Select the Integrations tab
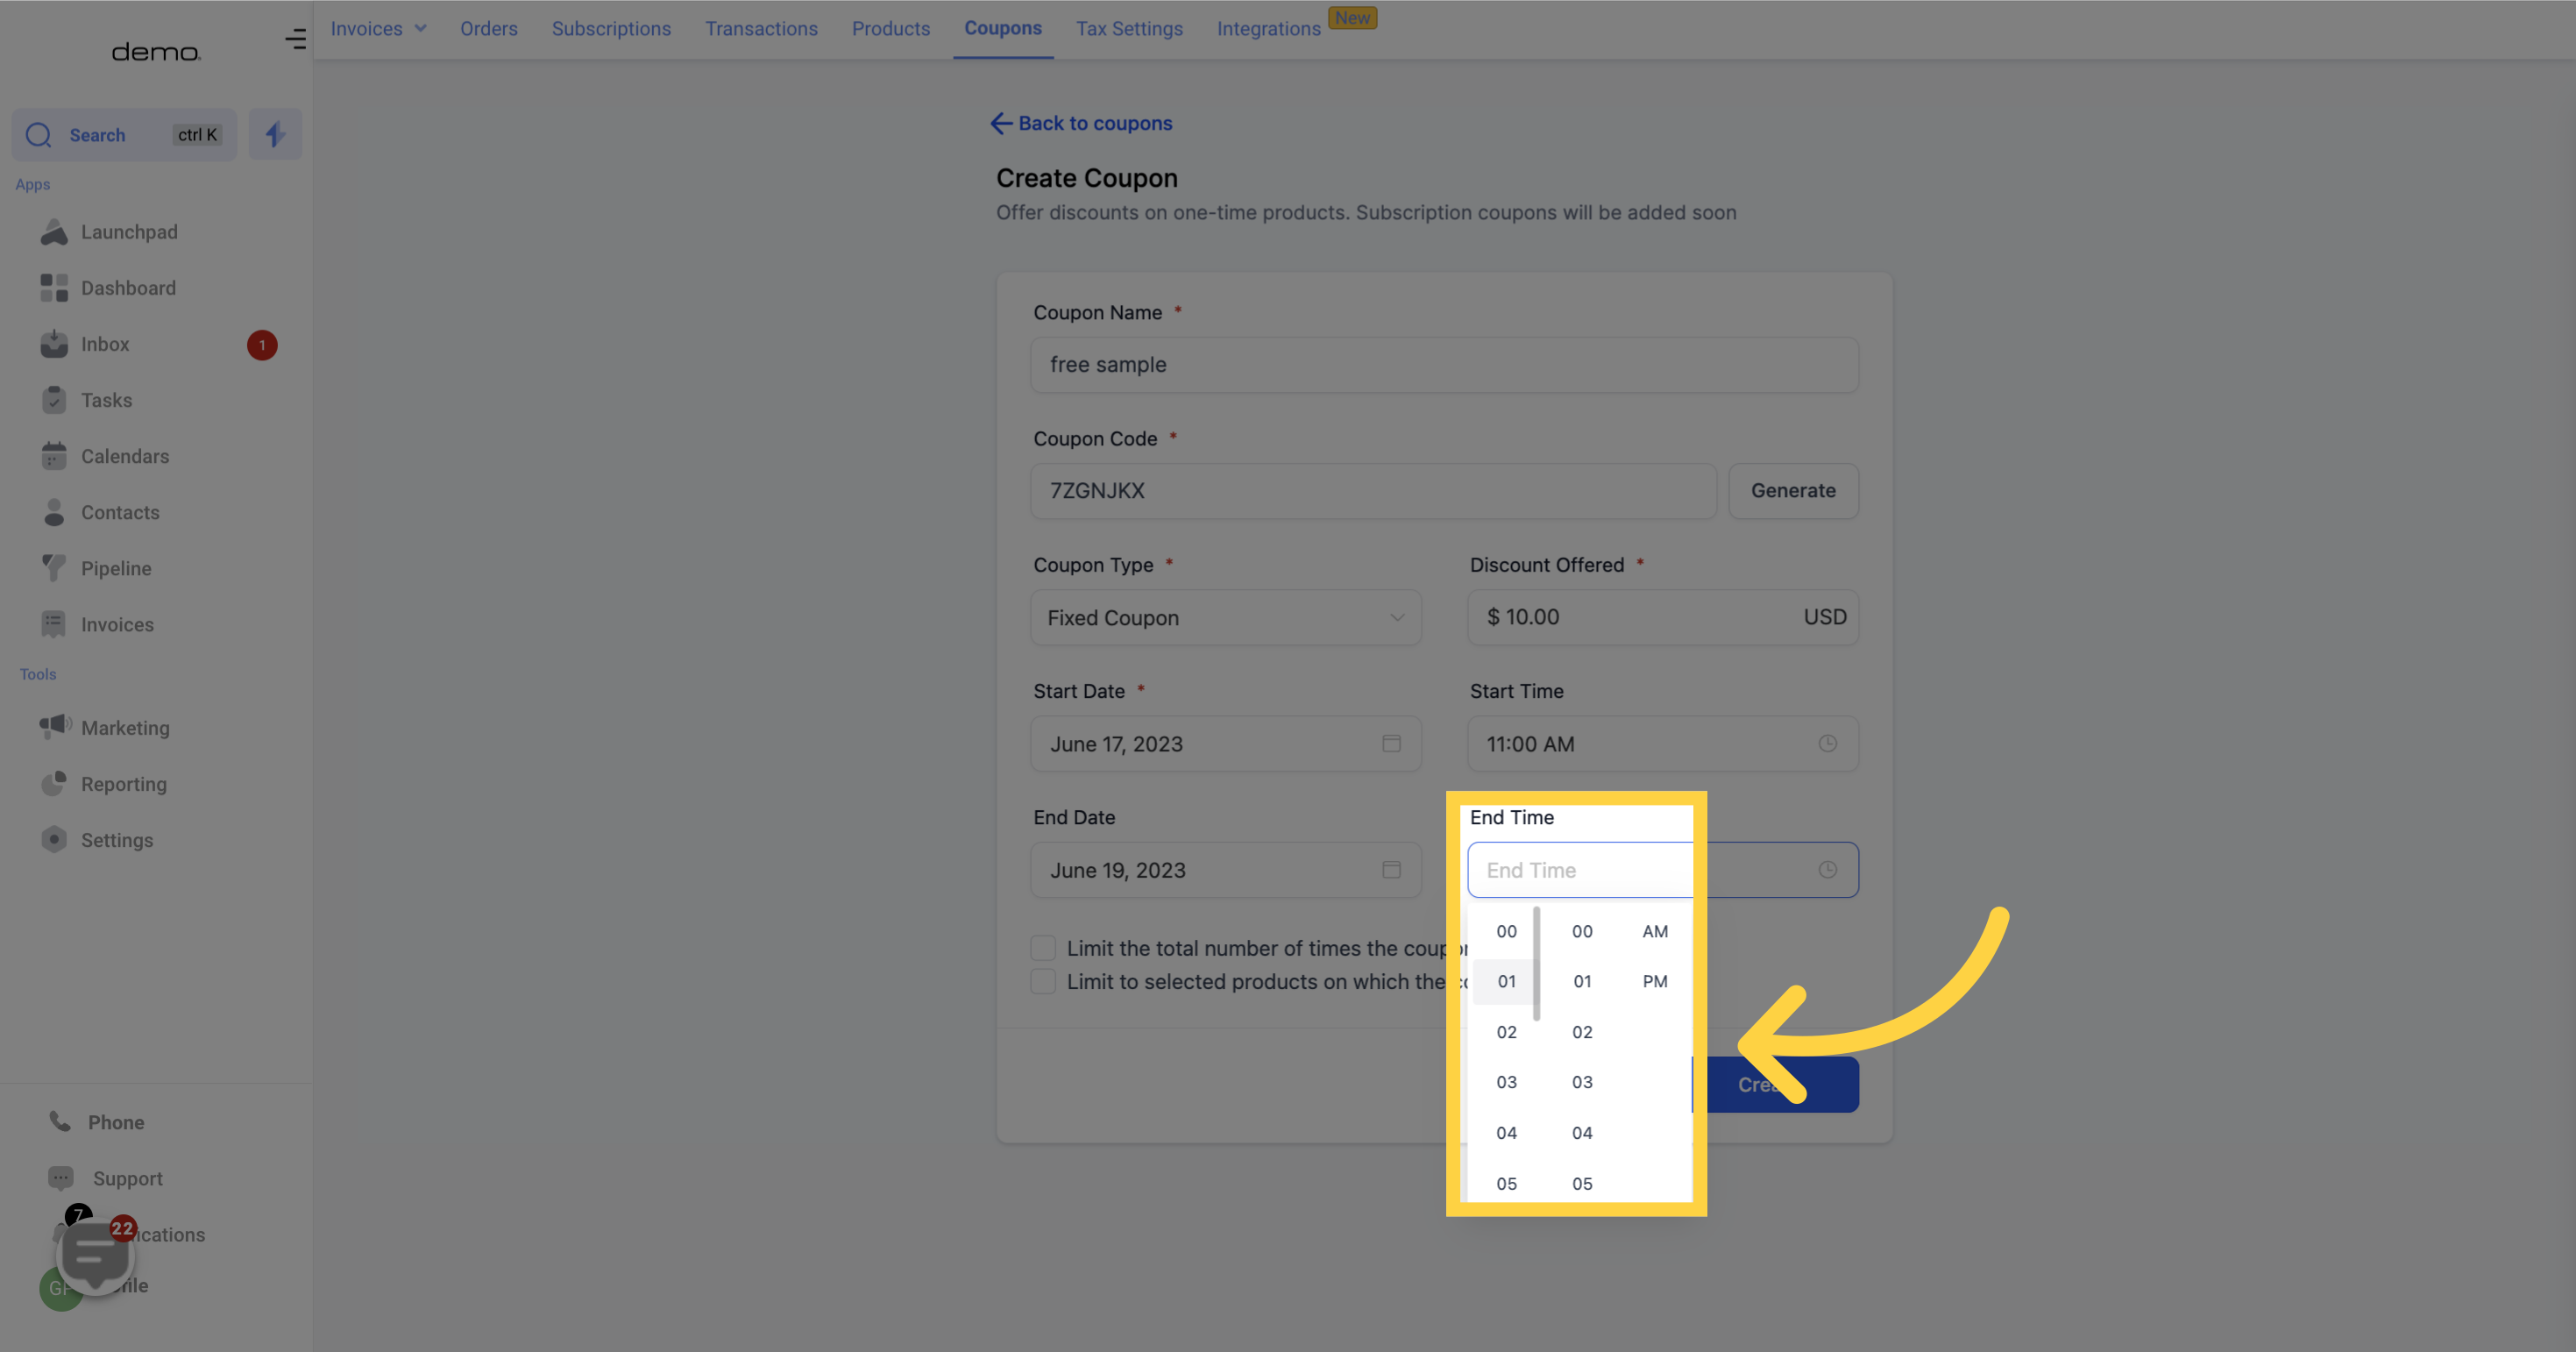 click(x=1269, y=27)
